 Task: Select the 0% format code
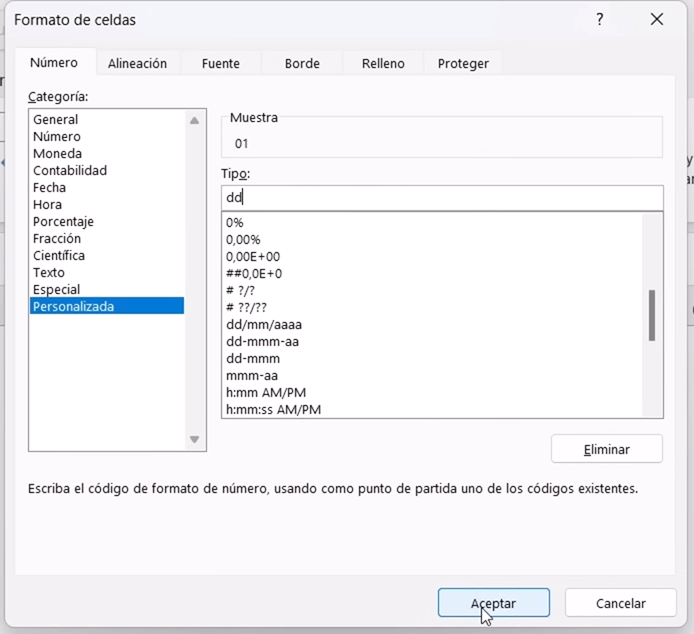tap(432, 223)
